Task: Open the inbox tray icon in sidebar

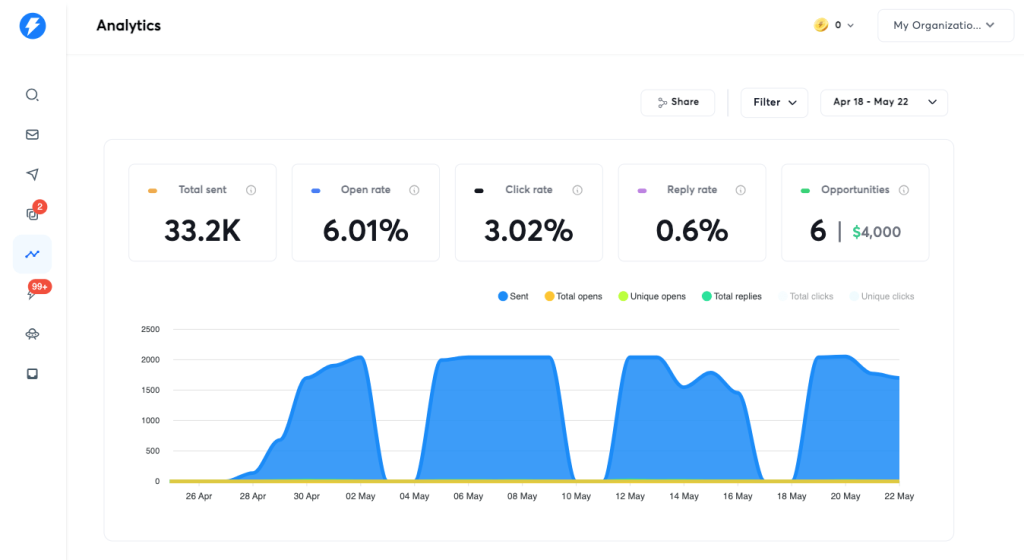Action: point(32,374)
